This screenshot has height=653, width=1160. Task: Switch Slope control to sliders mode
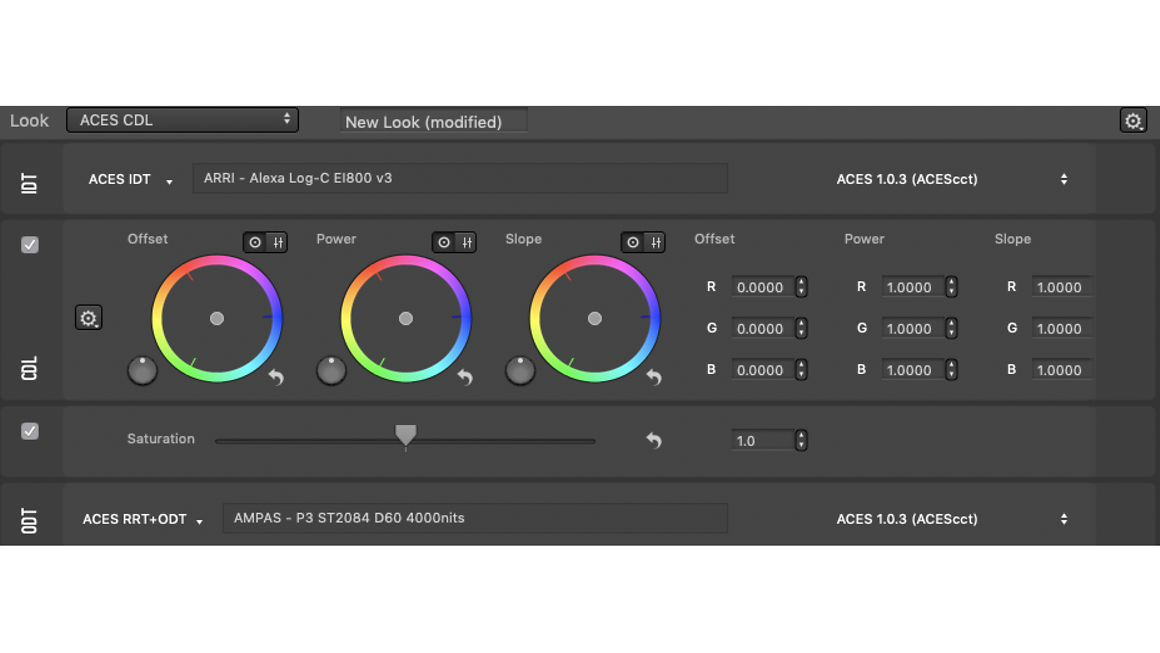coord(655,242)
